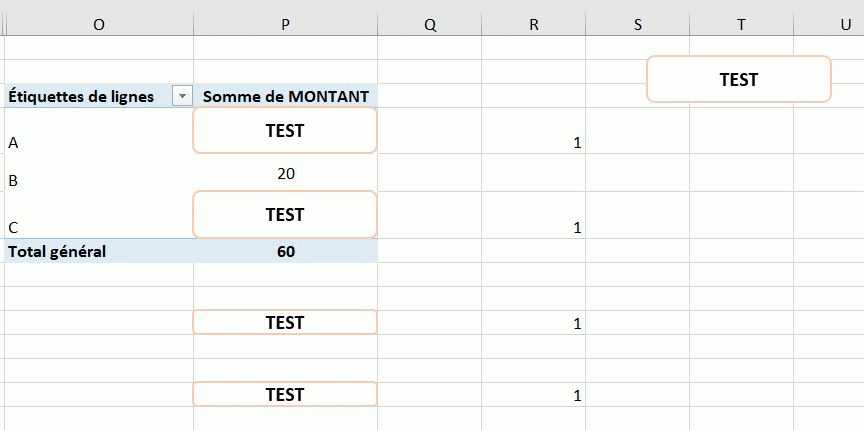Select column U header

point(830,25)
